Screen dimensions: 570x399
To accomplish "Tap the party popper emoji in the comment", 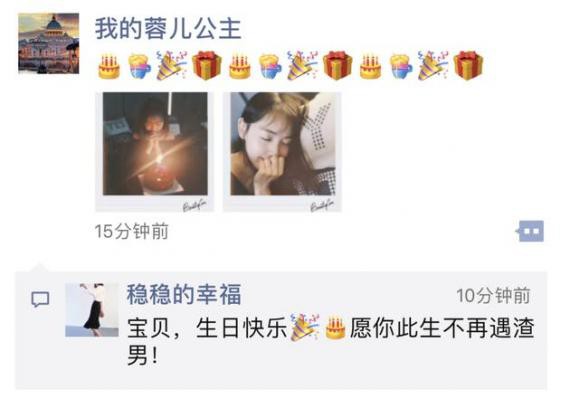I will 305,326.
